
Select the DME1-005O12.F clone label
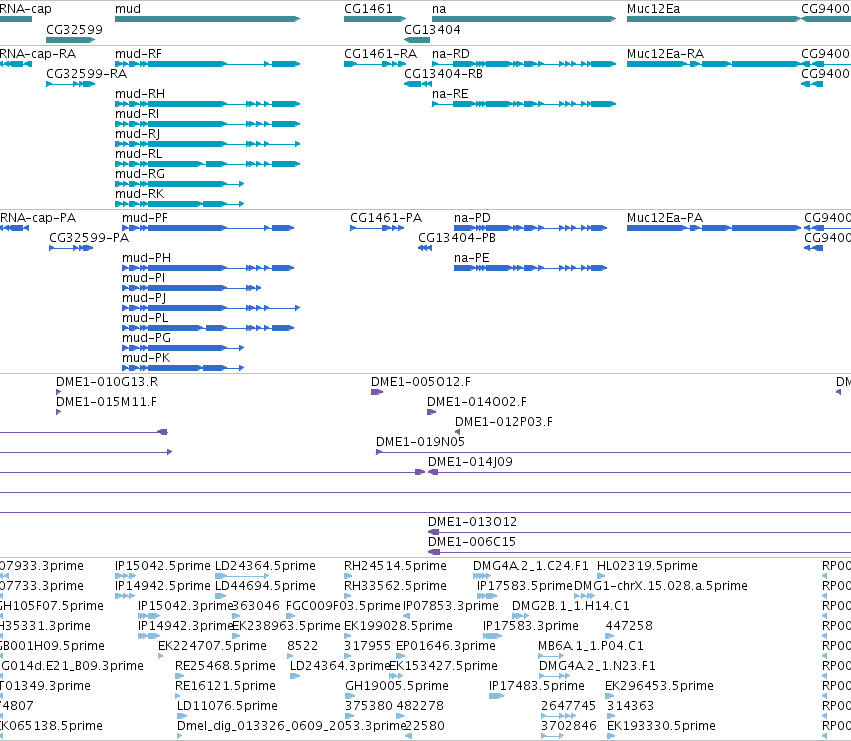click(x=421, y=382)
